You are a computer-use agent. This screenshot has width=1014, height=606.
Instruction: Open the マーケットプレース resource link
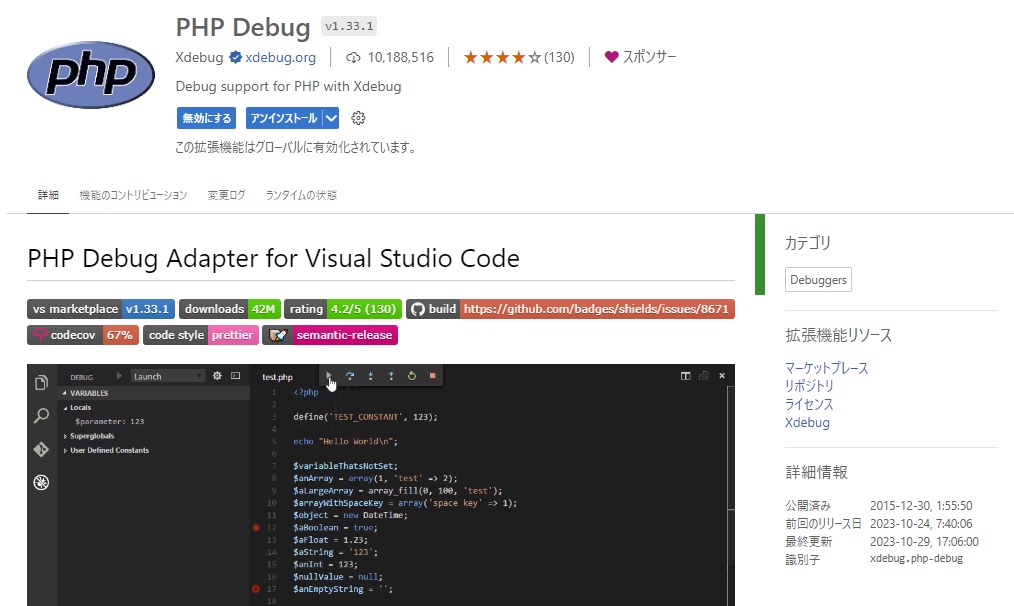826,368
